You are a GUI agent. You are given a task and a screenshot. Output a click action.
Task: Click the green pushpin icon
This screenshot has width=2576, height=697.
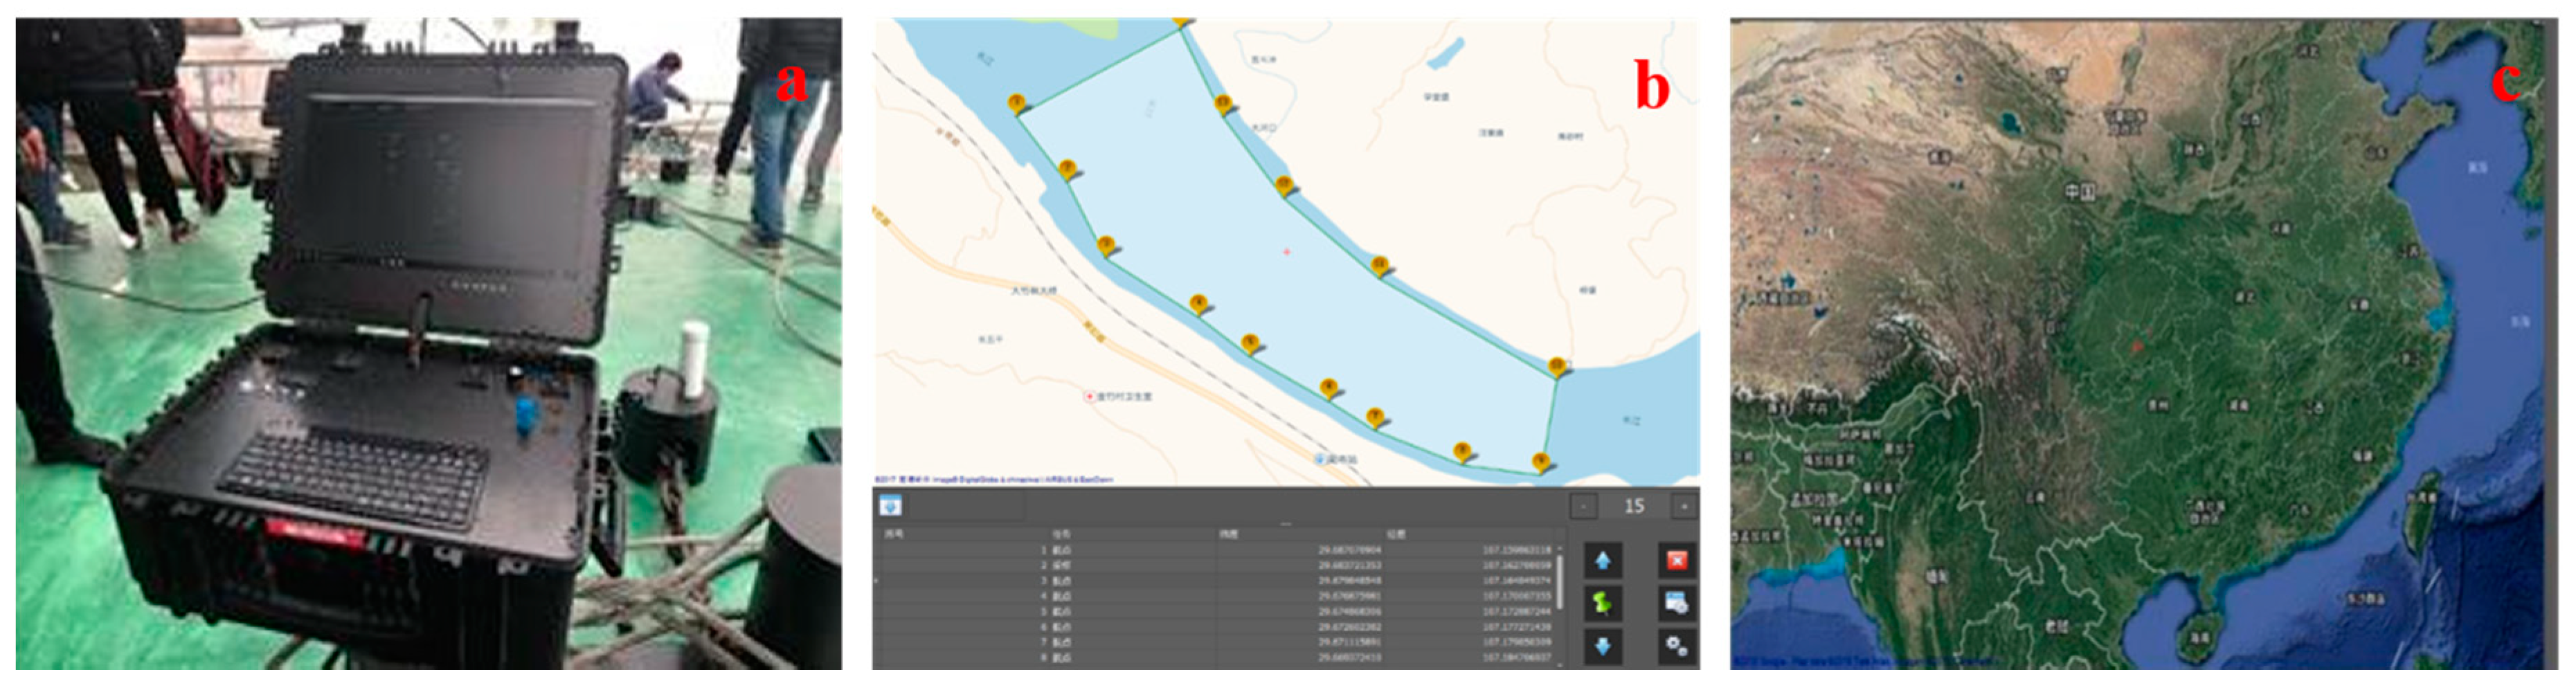coord(1602,603)
